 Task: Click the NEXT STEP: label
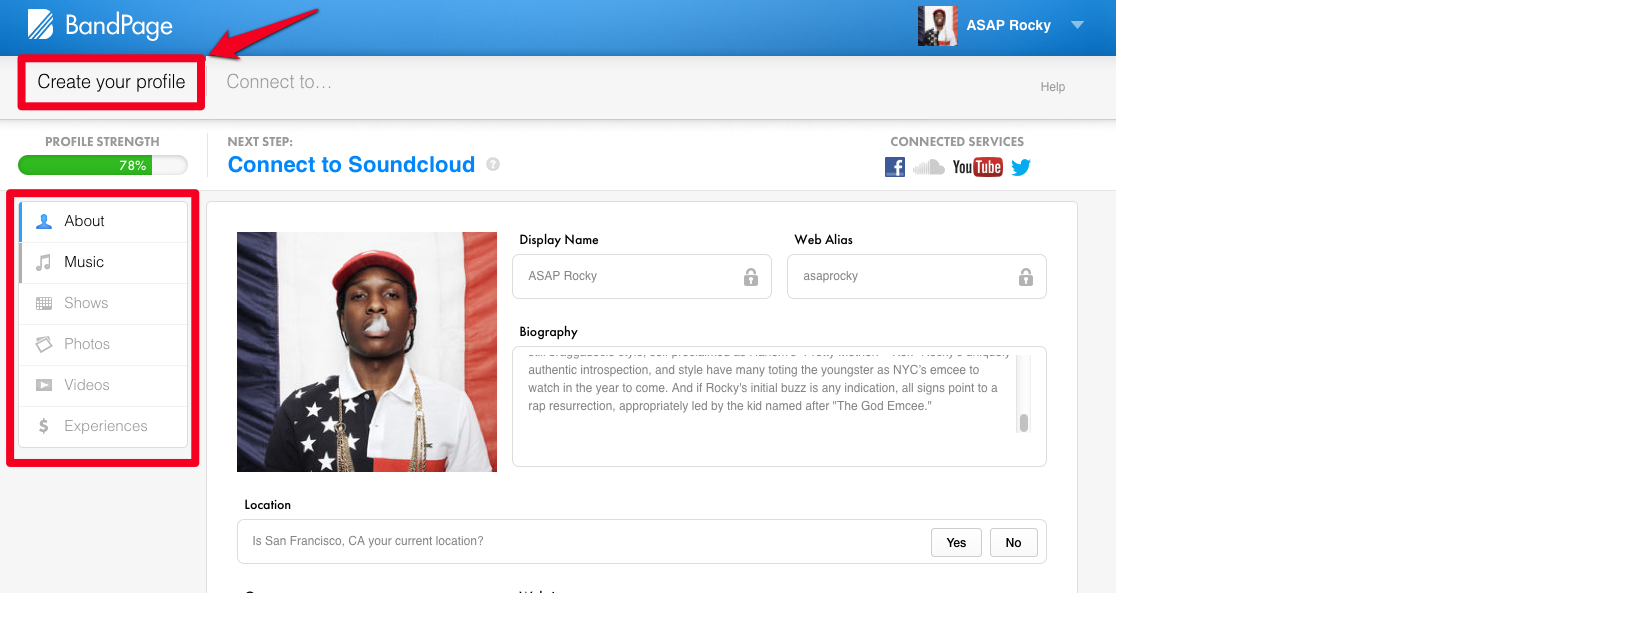click(260, 142)
